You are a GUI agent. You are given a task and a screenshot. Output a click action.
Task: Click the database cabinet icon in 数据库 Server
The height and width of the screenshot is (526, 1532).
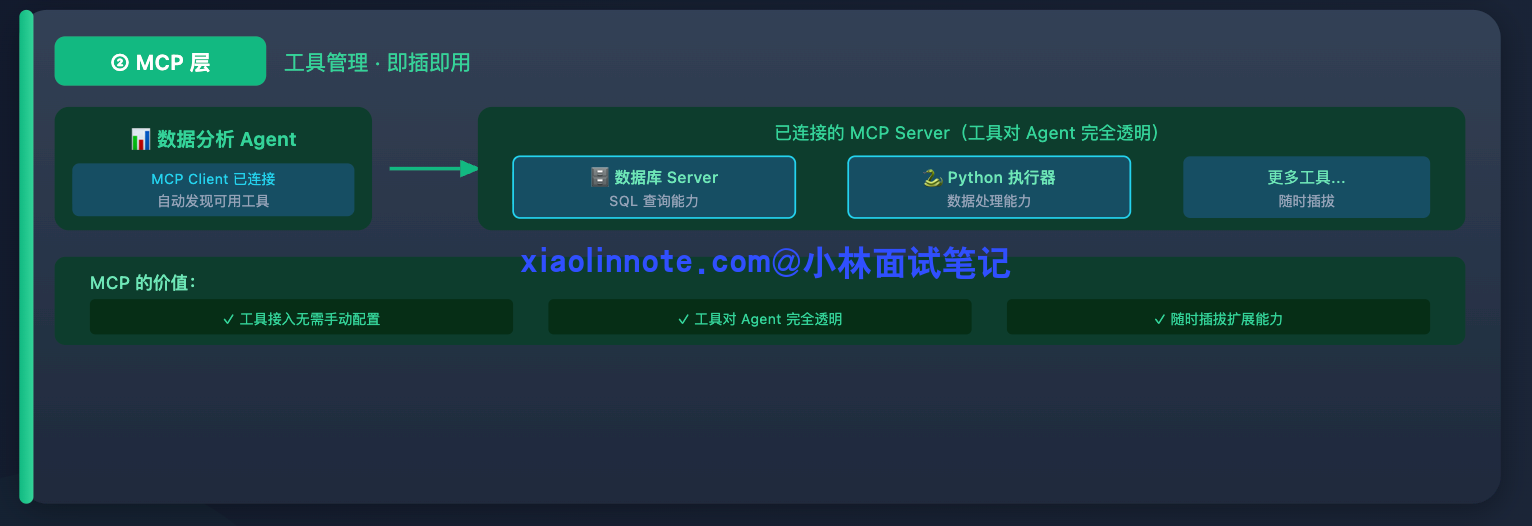tap(599, 177)
